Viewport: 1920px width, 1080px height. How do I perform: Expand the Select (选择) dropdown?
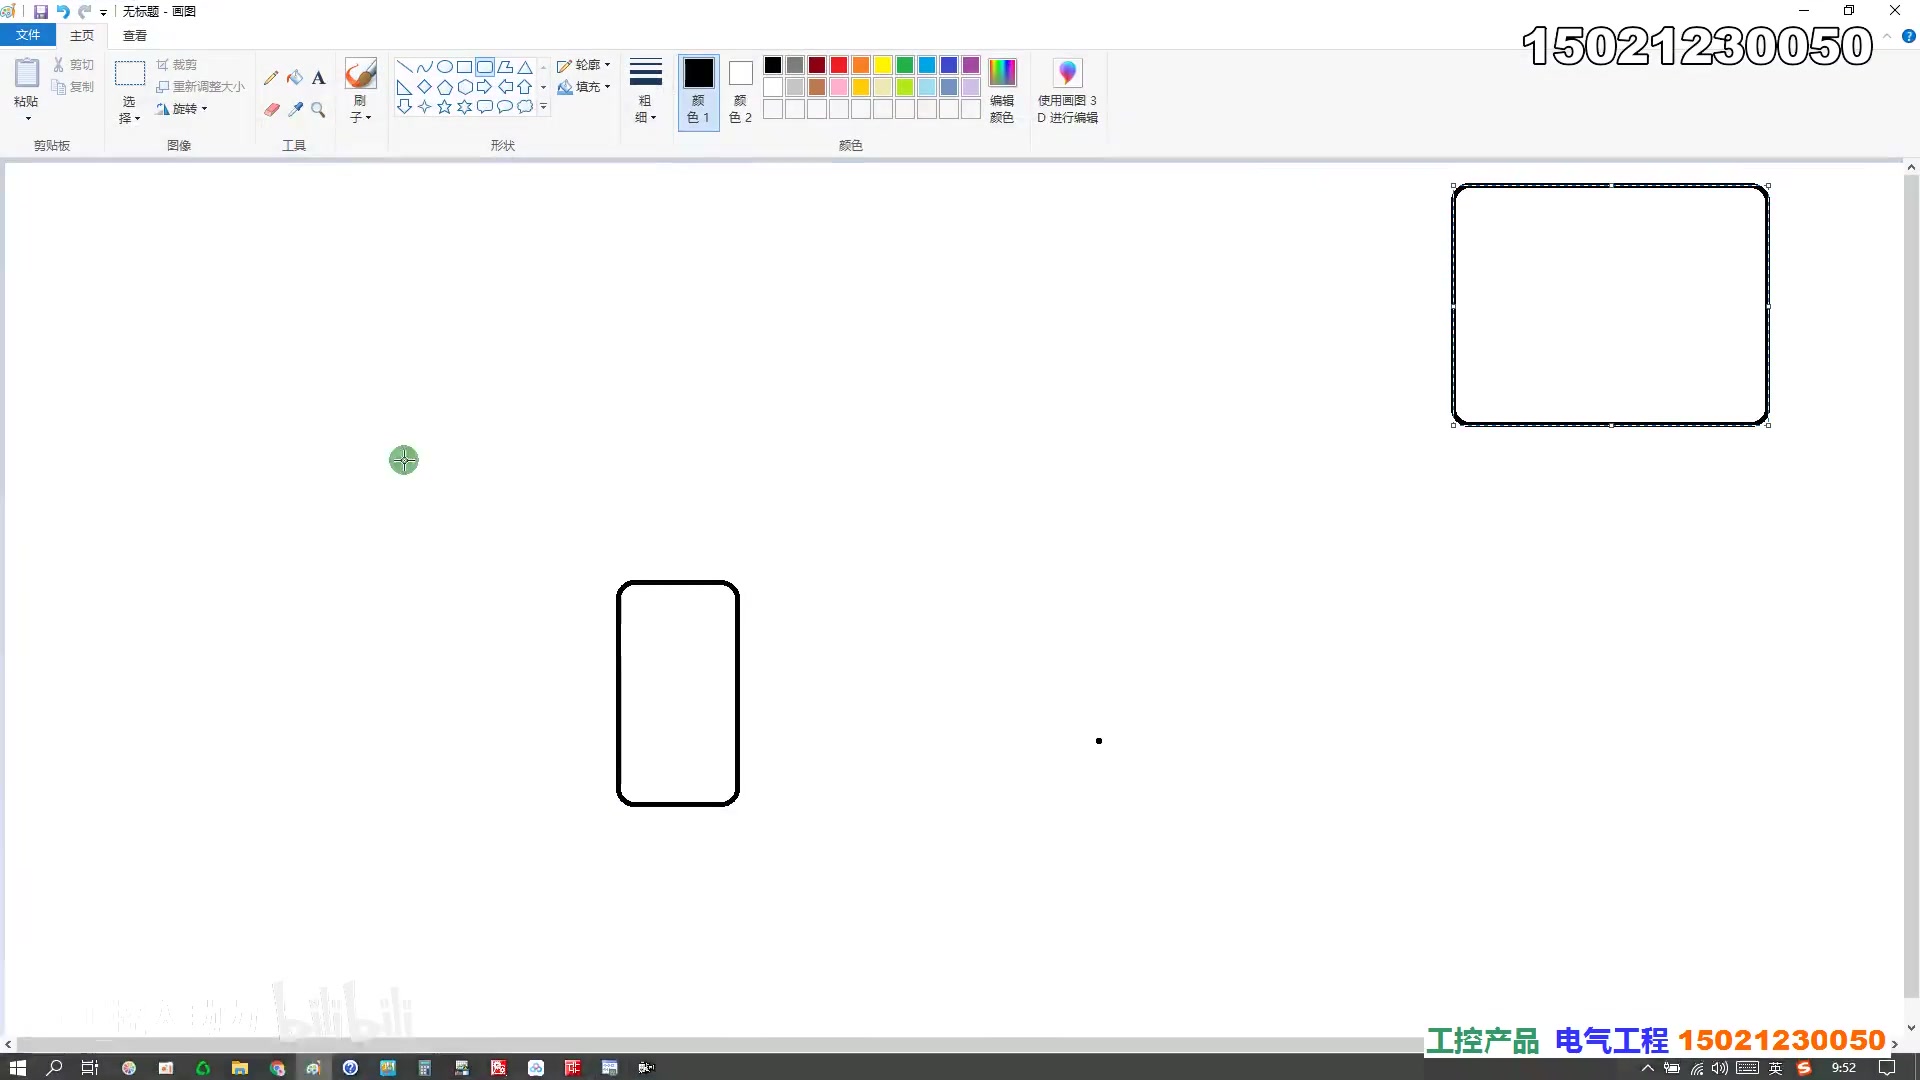(x=130, y=110)
